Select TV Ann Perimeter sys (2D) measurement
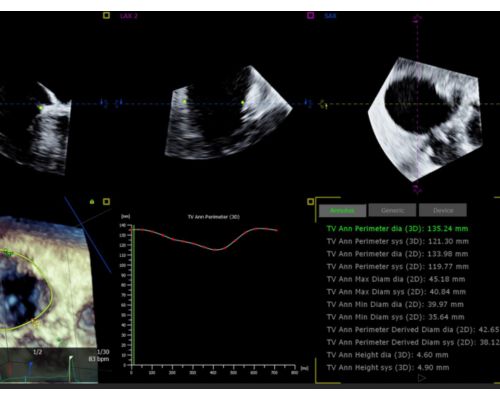This screenshot has width=500, height=400. pyautogui.click(x=398, y=267)
